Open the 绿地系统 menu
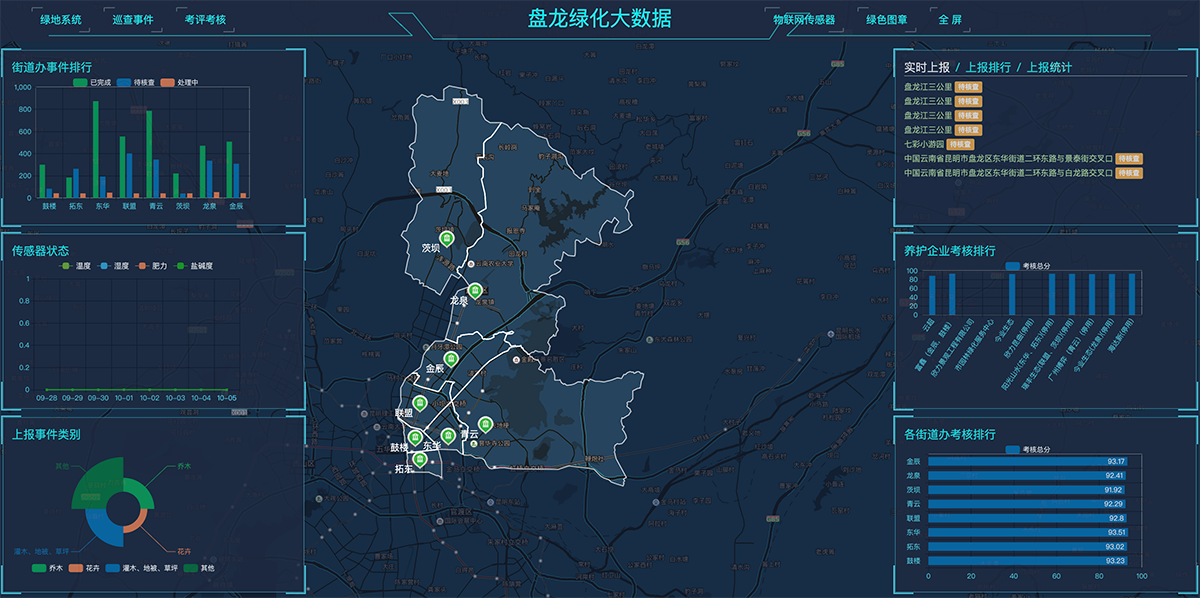The height and width of the screenshot is (598, 1200). coord(61,20)
